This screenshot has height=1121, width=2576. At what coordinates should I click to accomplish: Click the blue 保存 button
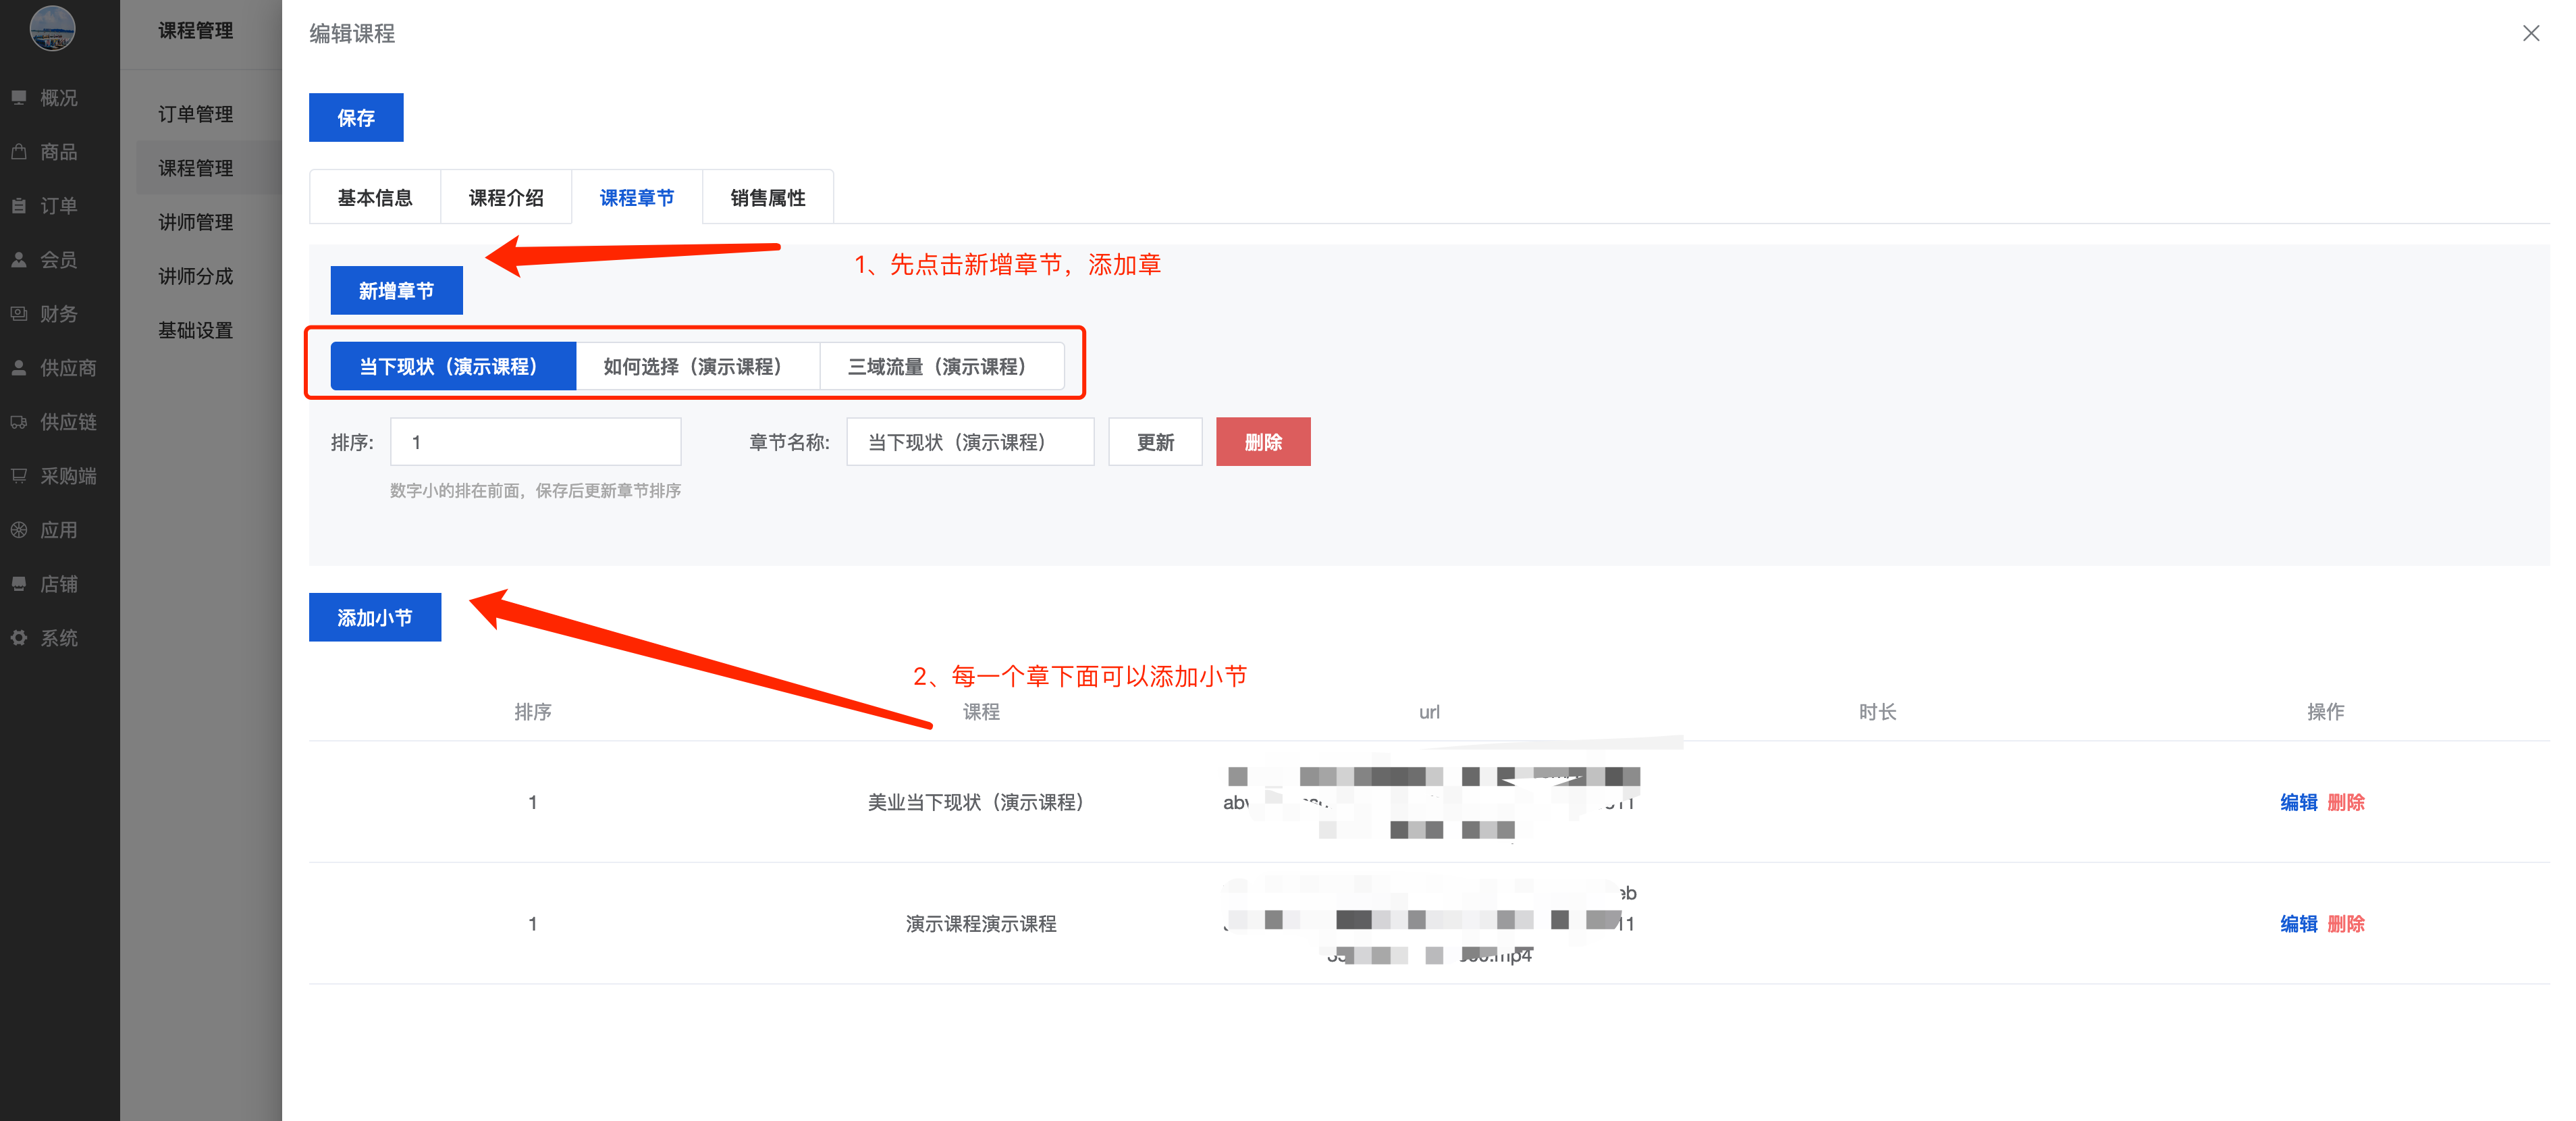pyautogui.click(x=356, y=118)
